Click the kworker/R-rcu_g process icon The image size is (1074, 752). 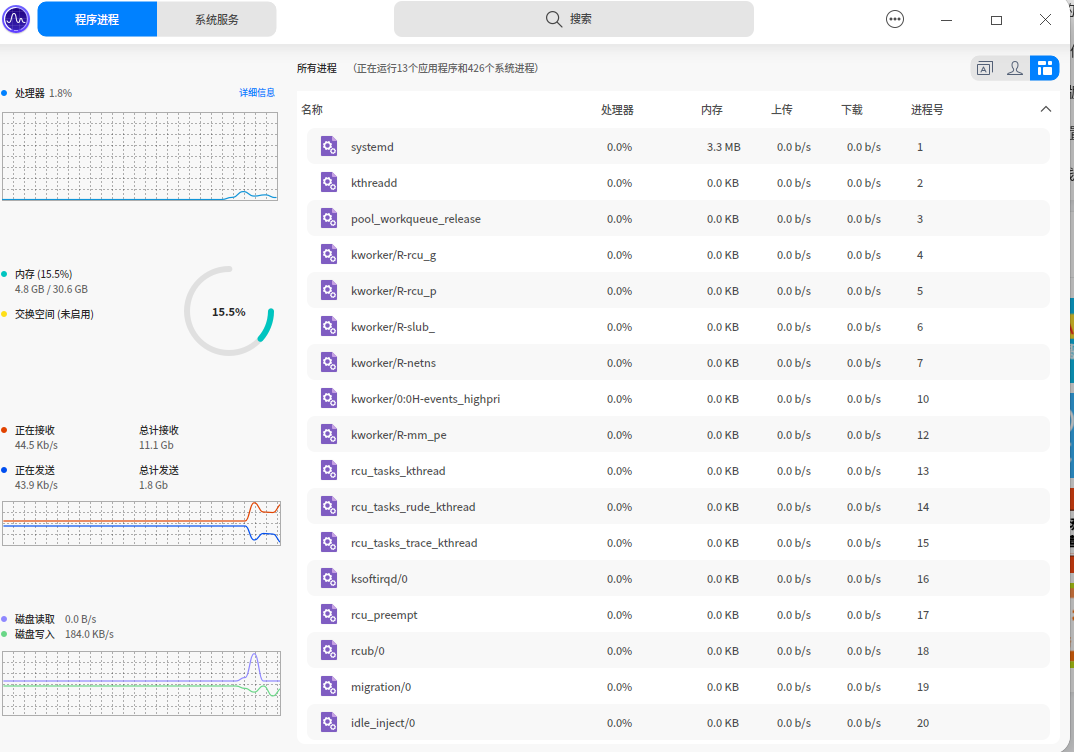pos(329,255)
